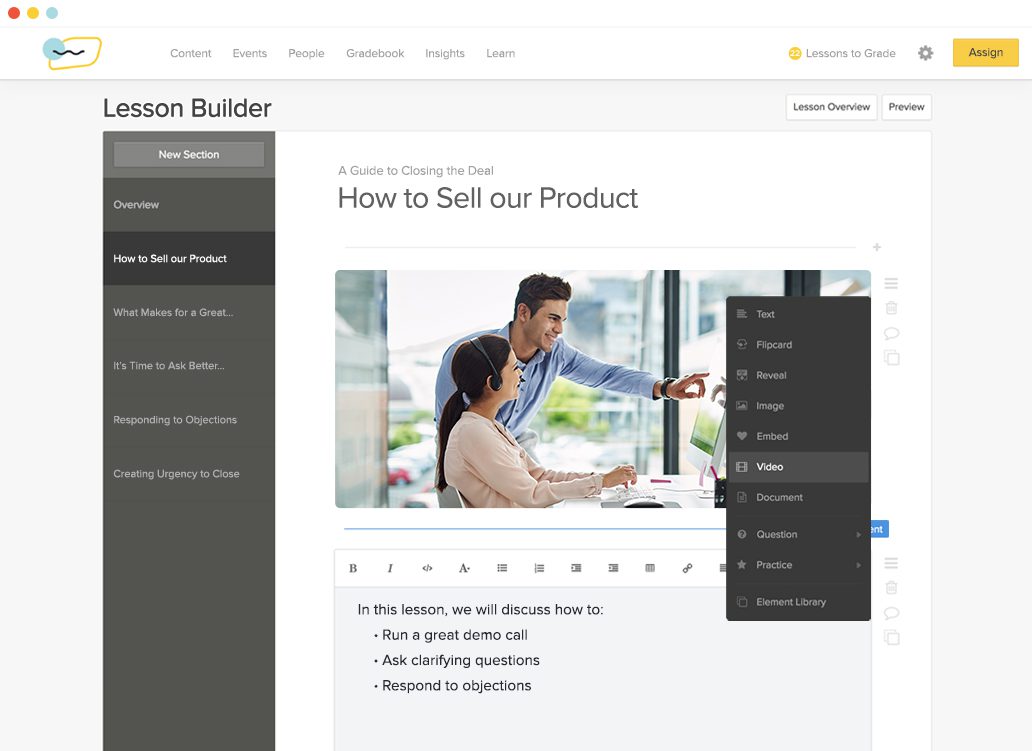This screenshot has width=1032, height=751.
Task: Go to People in the top navigation
Action: pos(306,53)
